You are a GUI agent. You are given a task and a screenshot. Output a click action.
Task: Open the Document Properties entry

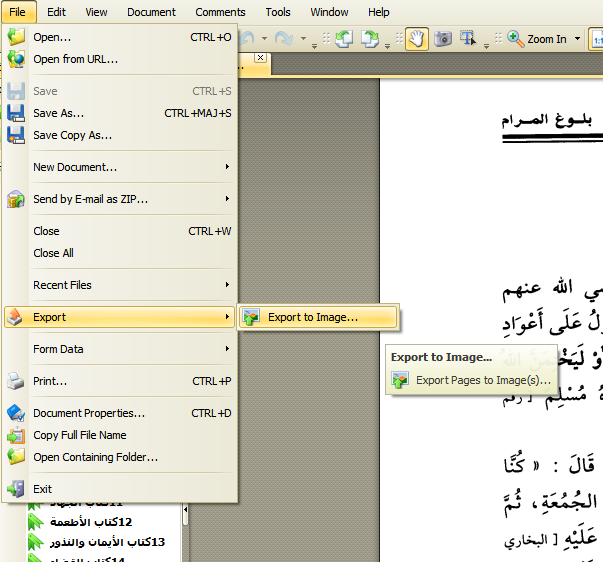(x=89, y=413)
